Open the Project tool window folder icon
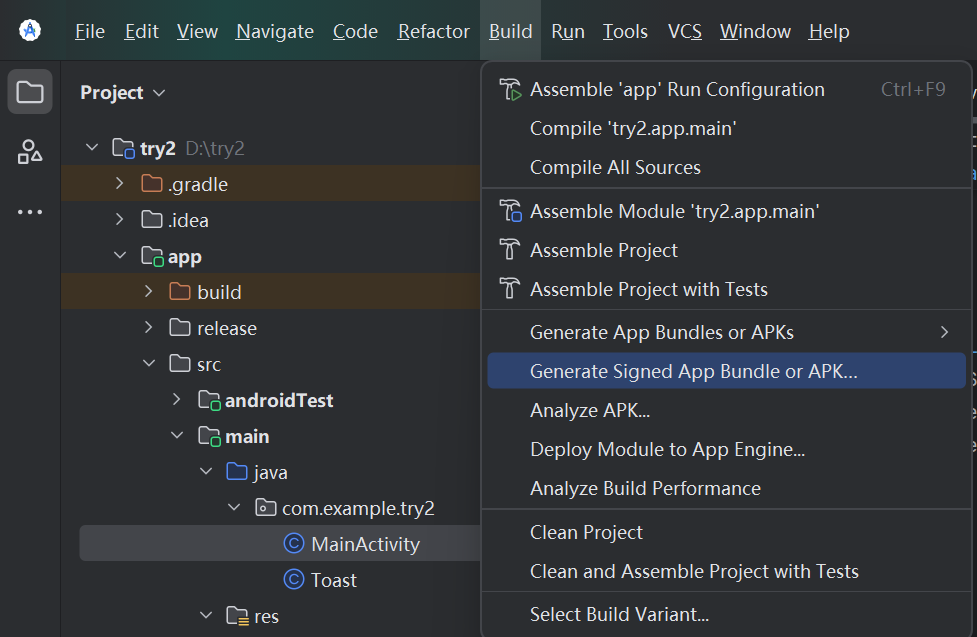Image resolution: width=977 pixels, height=637 pixels. point(30,93)
